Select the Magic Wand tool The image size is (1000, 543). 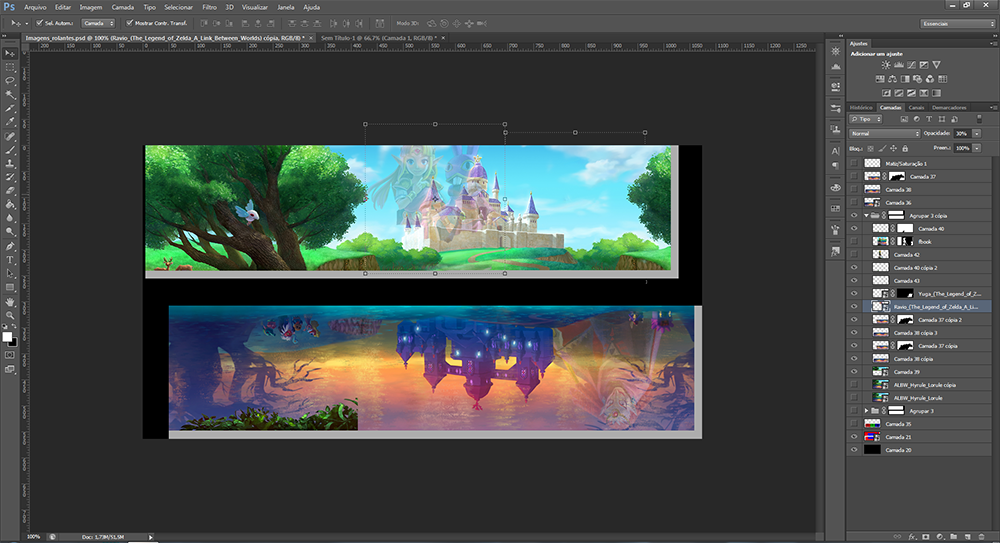tap(10, 94)
